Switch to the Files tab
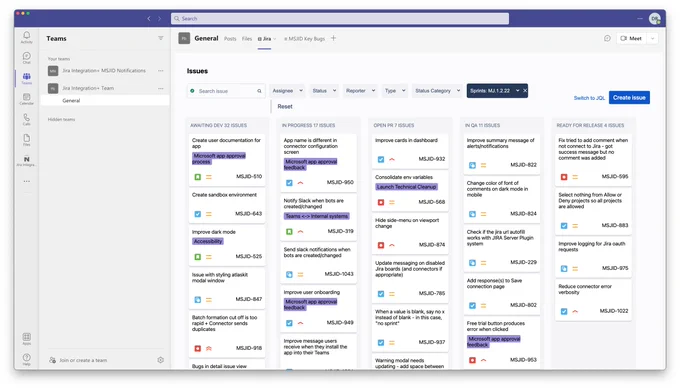The image size is (680, 389). (x=247, y=39)
